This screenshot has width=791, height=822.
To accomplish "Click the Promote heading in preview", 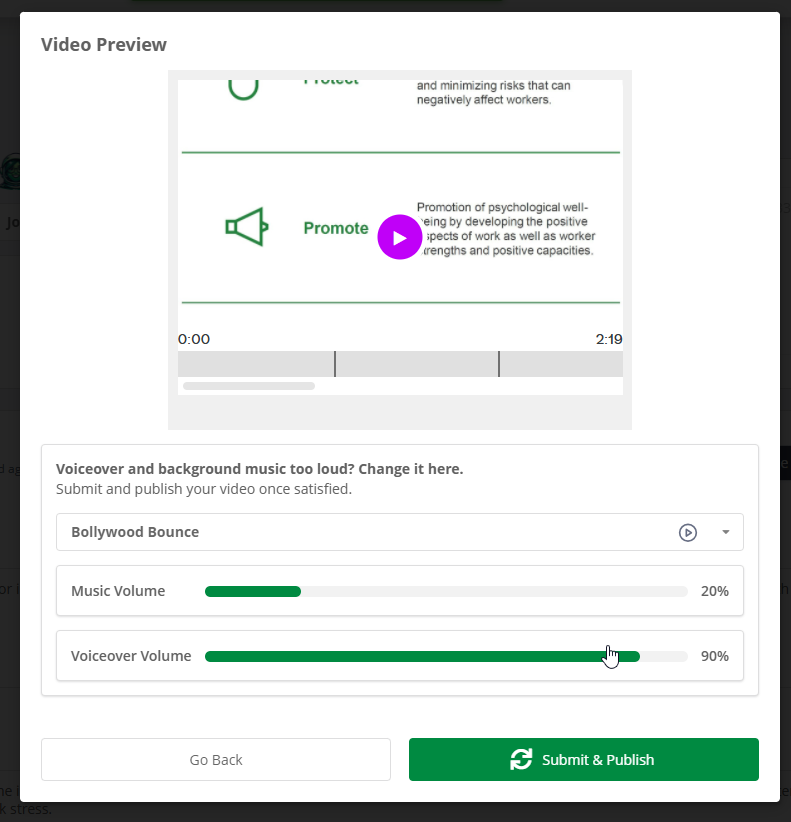I will pyautogui.click(x=336, y=228).
